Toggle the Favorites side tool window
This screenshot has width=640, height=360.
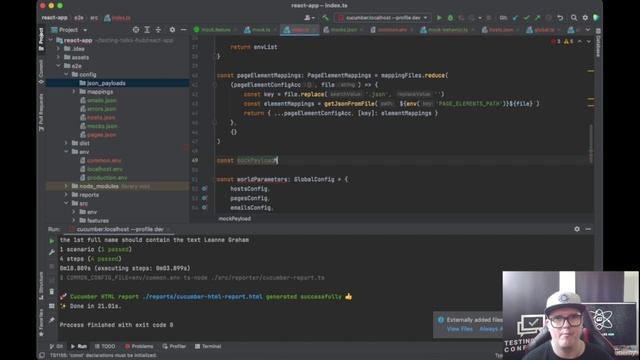click(41, 322)
